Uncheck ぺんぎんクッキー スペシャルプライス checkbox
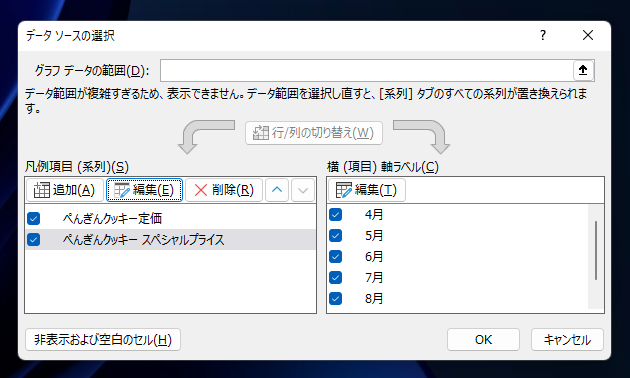Screen dimensions: 630x378 [x=34, y=239]
